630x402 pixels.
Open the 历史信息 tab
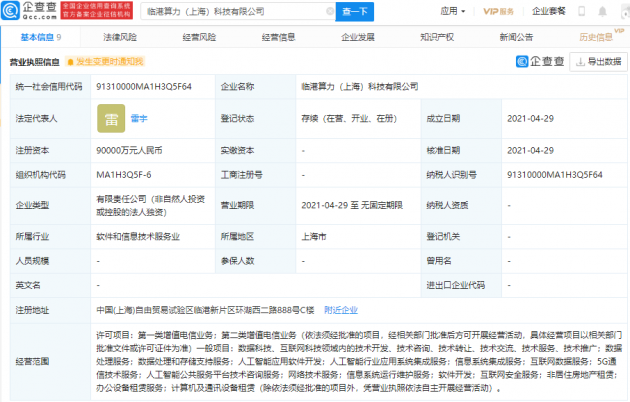(x=596, y=37)
